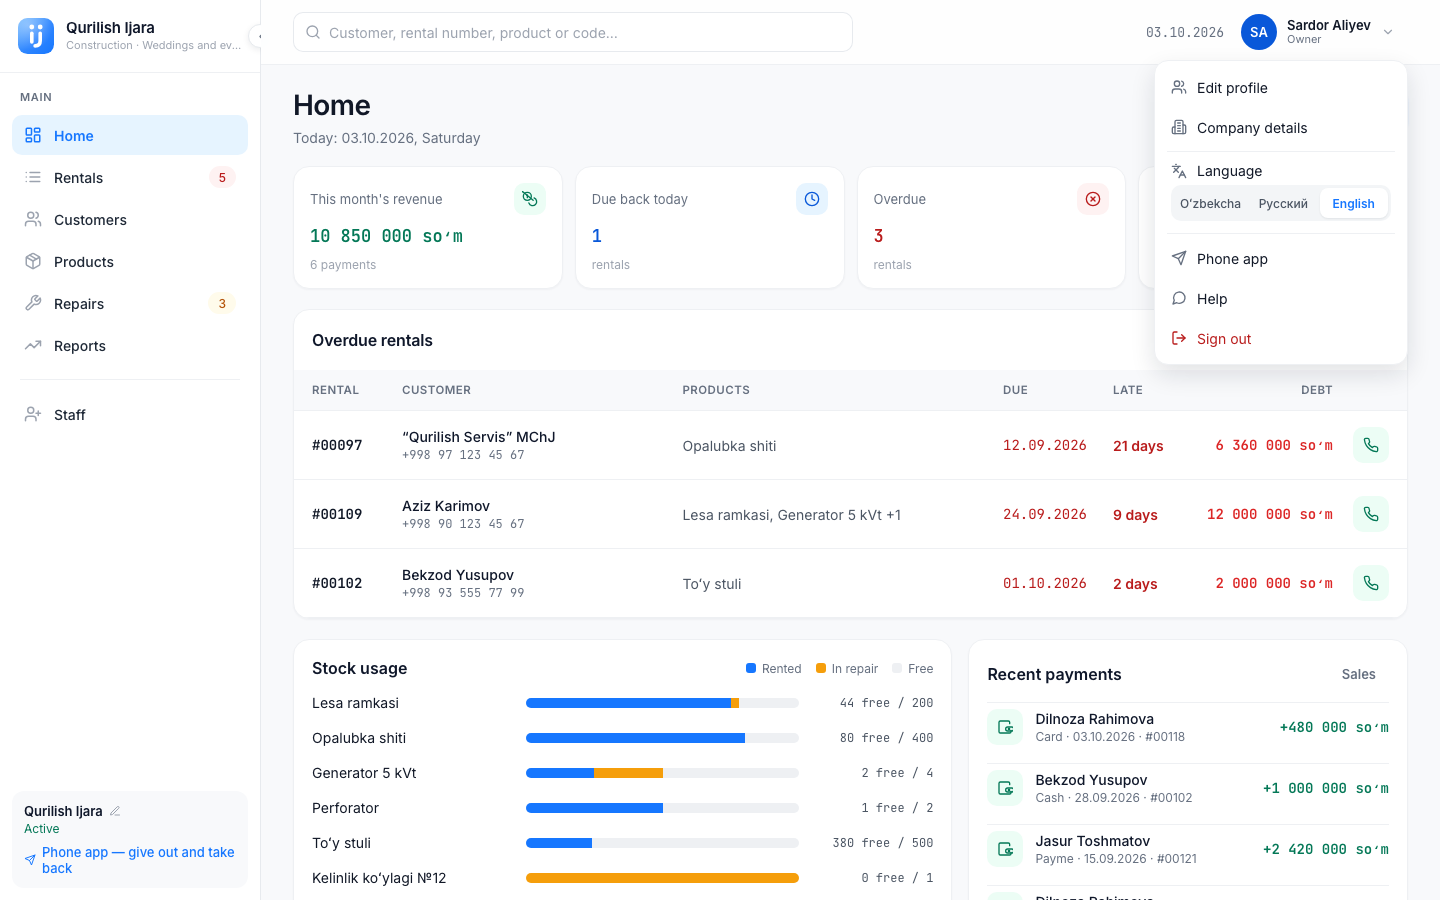Collapse the sidebar with the arrow handle
This screenshot has width=1440, height=900.
coord(257,36)
